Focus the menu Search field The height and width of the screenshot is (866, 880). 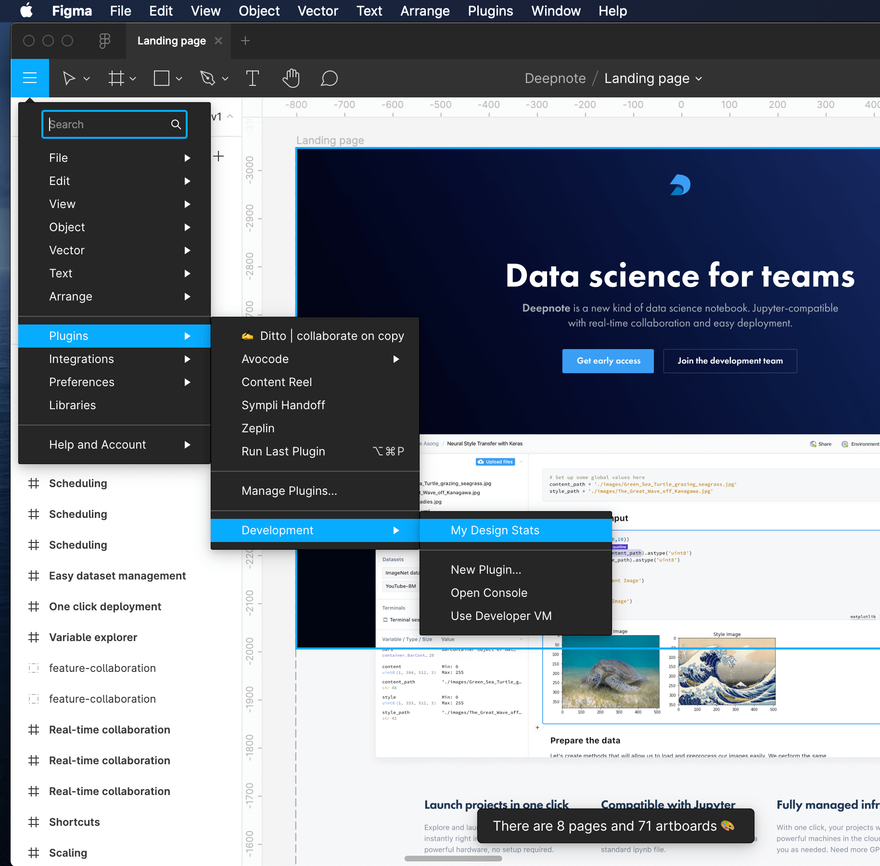pos(114,124)
